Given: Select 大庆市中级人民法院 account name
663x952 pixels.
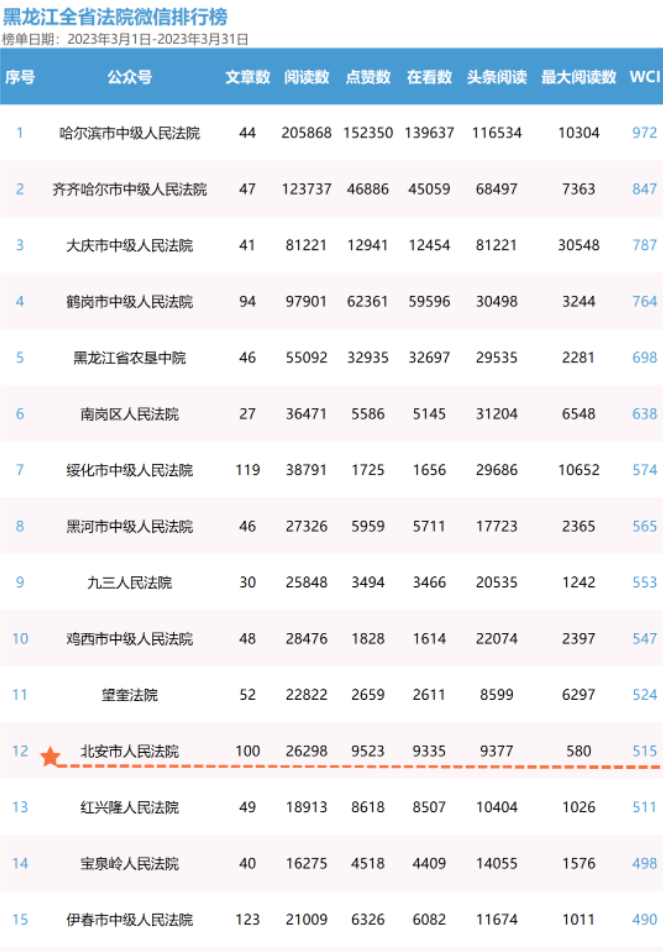Looking at the screenshot, I should (129, 245).
